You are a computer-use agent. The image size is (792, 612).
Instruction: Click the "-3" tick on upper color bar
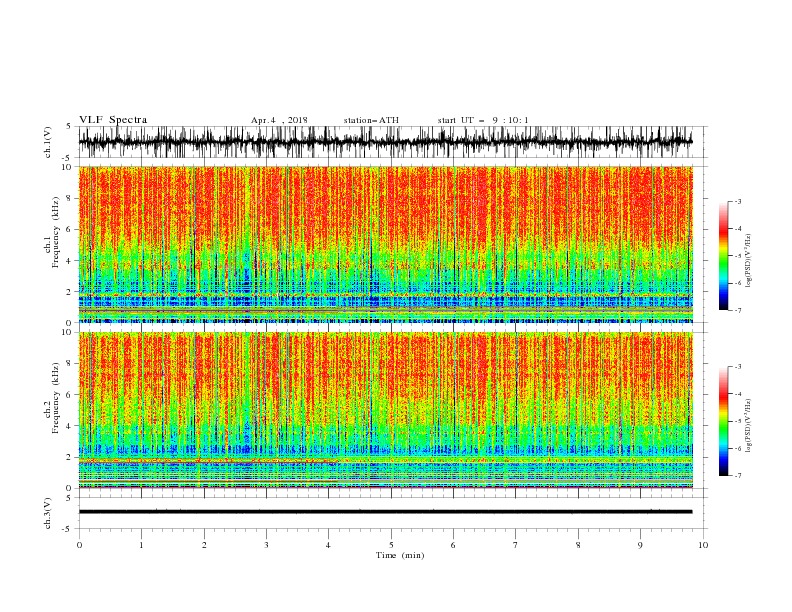737,201
